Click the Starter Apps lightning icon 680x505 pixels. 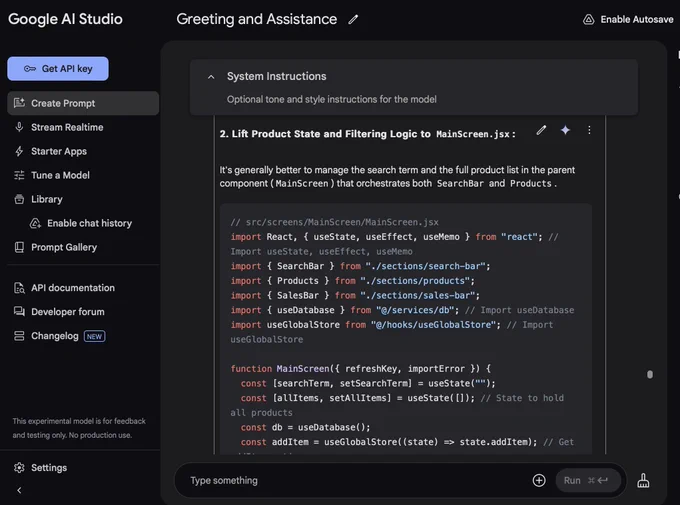19,151
